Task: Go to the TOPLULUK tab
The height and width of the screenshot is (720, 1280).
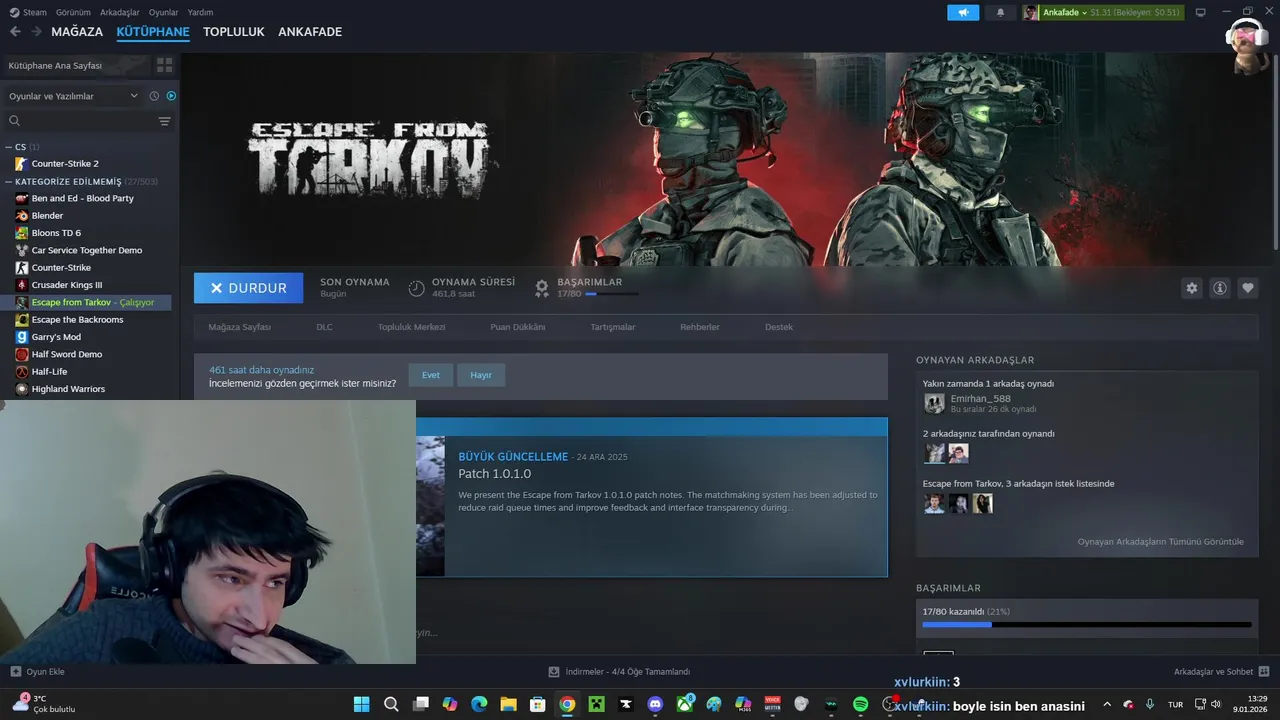Action: (234, 32)
